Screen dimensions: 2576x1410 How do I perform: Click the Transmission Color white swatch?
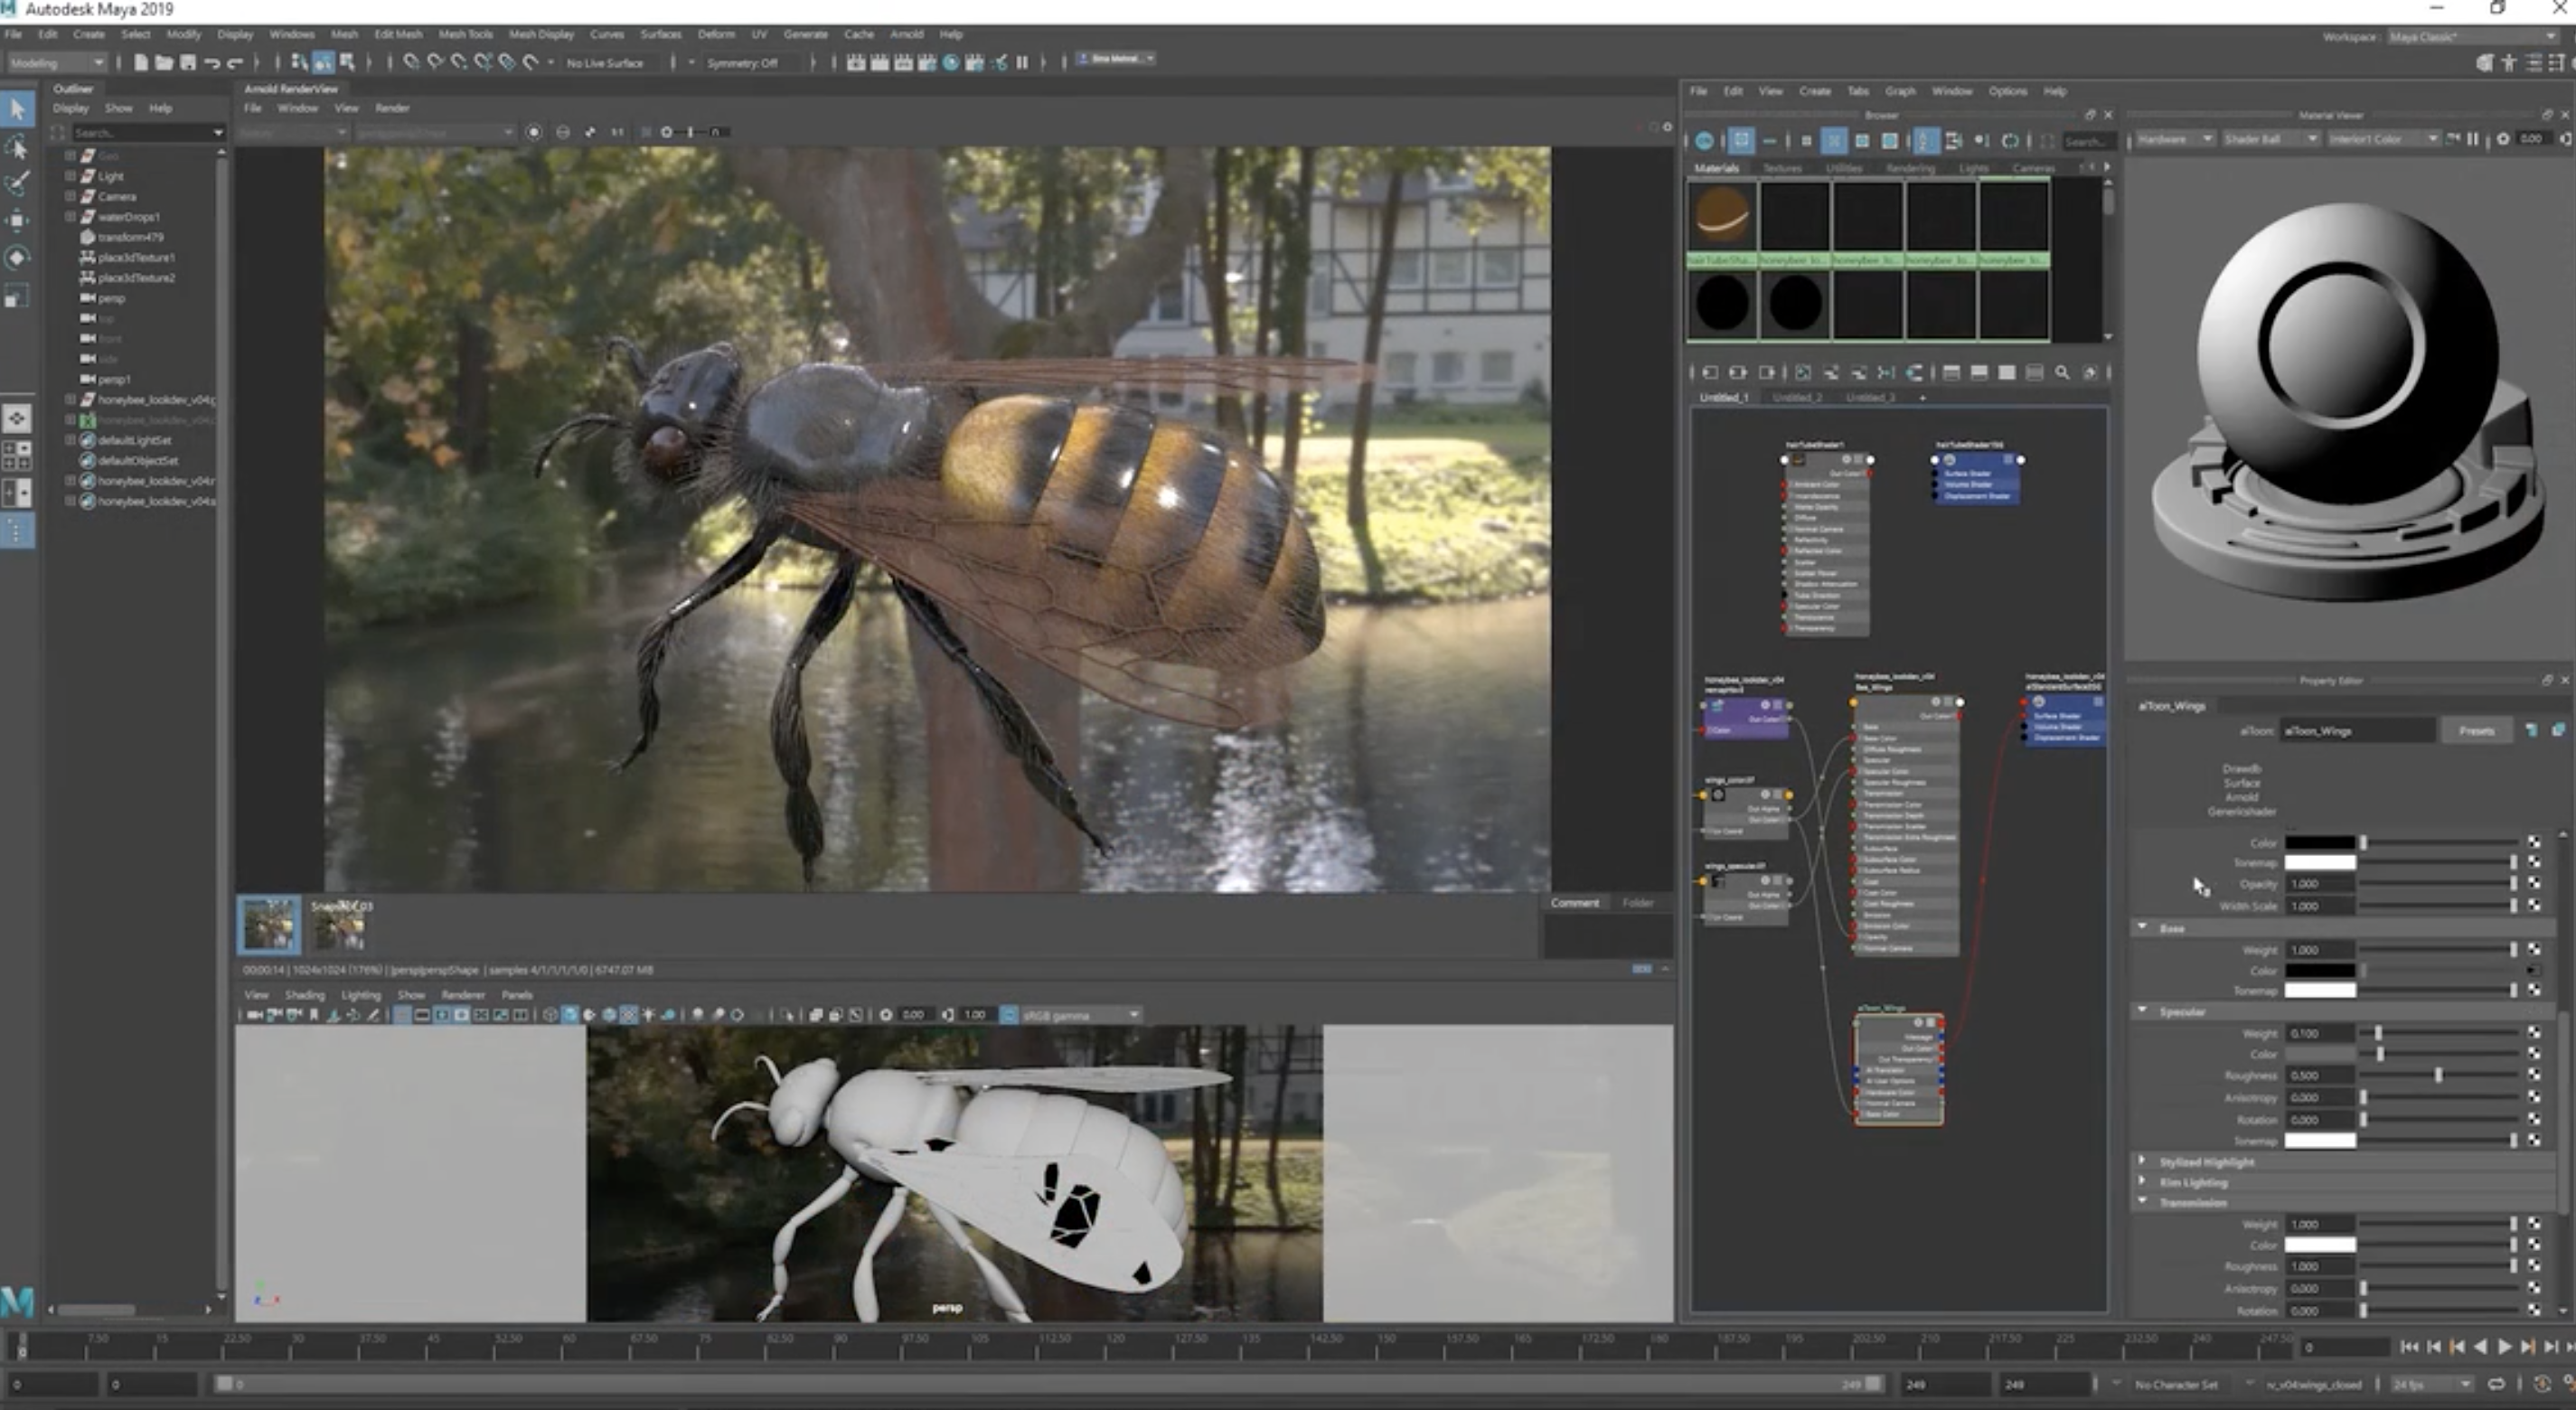(x=2319, y=1245)
